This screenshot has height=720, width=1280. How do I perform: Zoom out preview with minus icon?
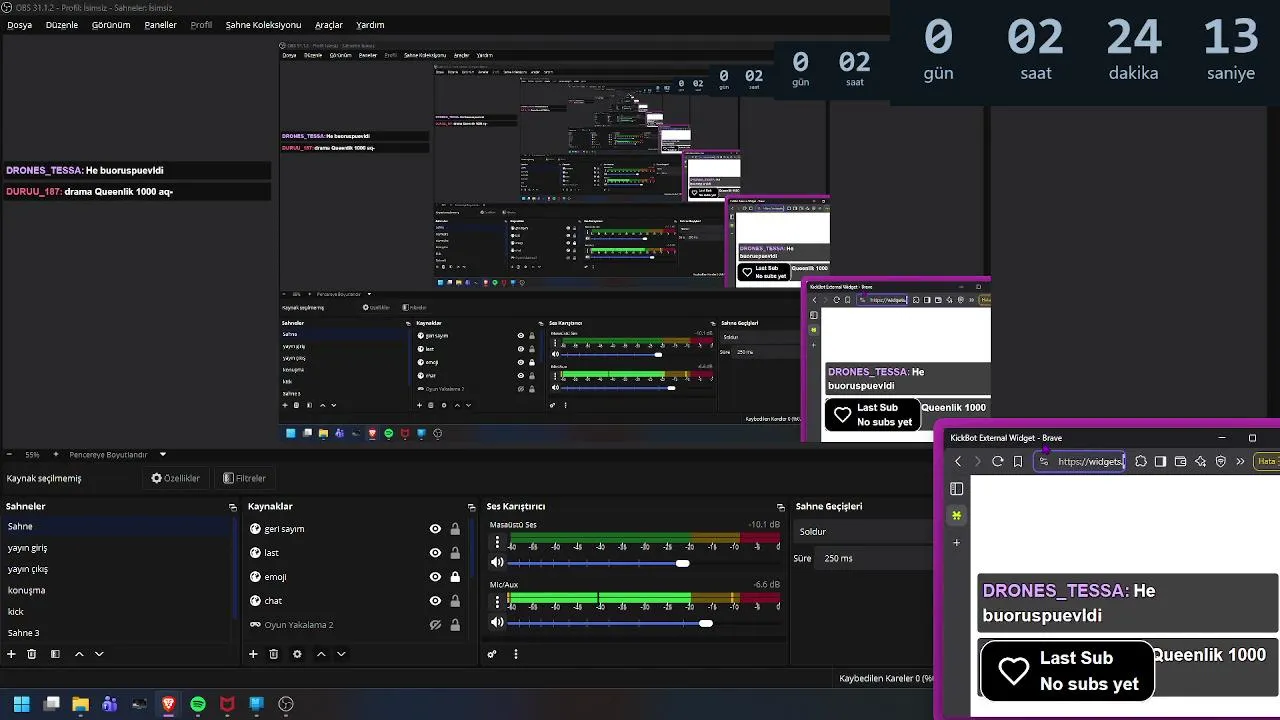[x=10, y=454]
